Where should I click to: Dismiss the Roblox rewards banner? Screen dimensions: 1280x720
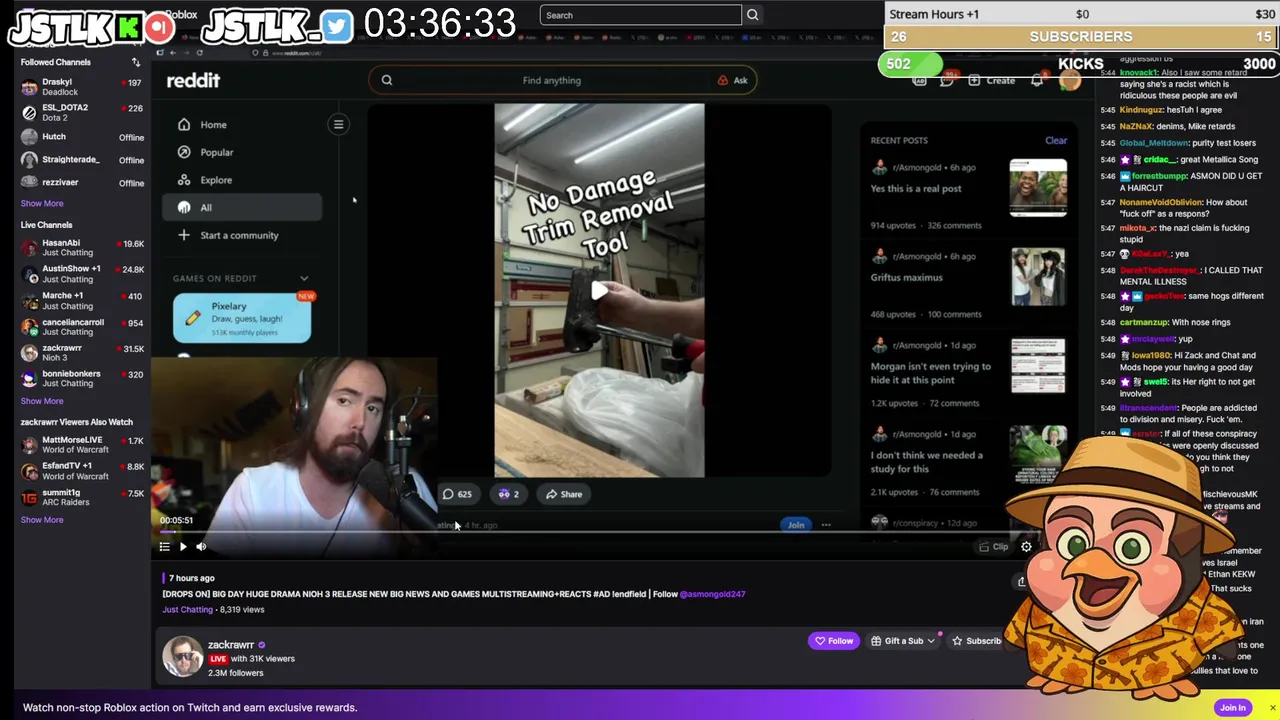(1272, 708)
